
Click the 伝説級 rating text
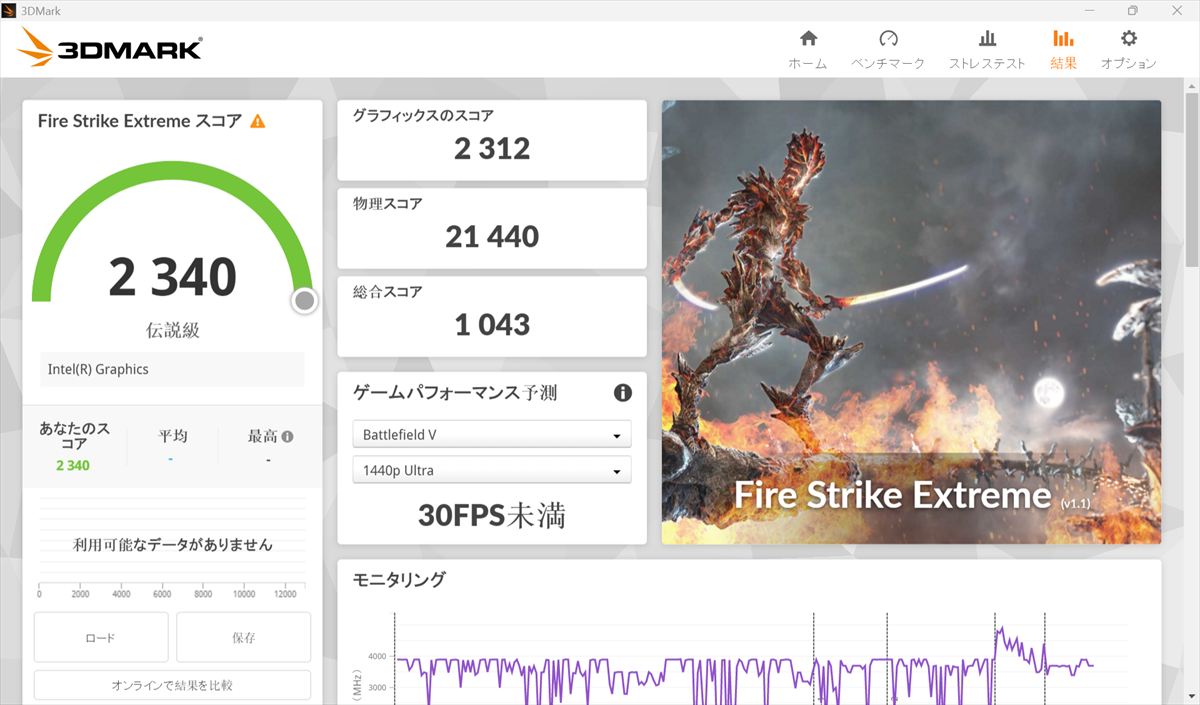point(173,330)
